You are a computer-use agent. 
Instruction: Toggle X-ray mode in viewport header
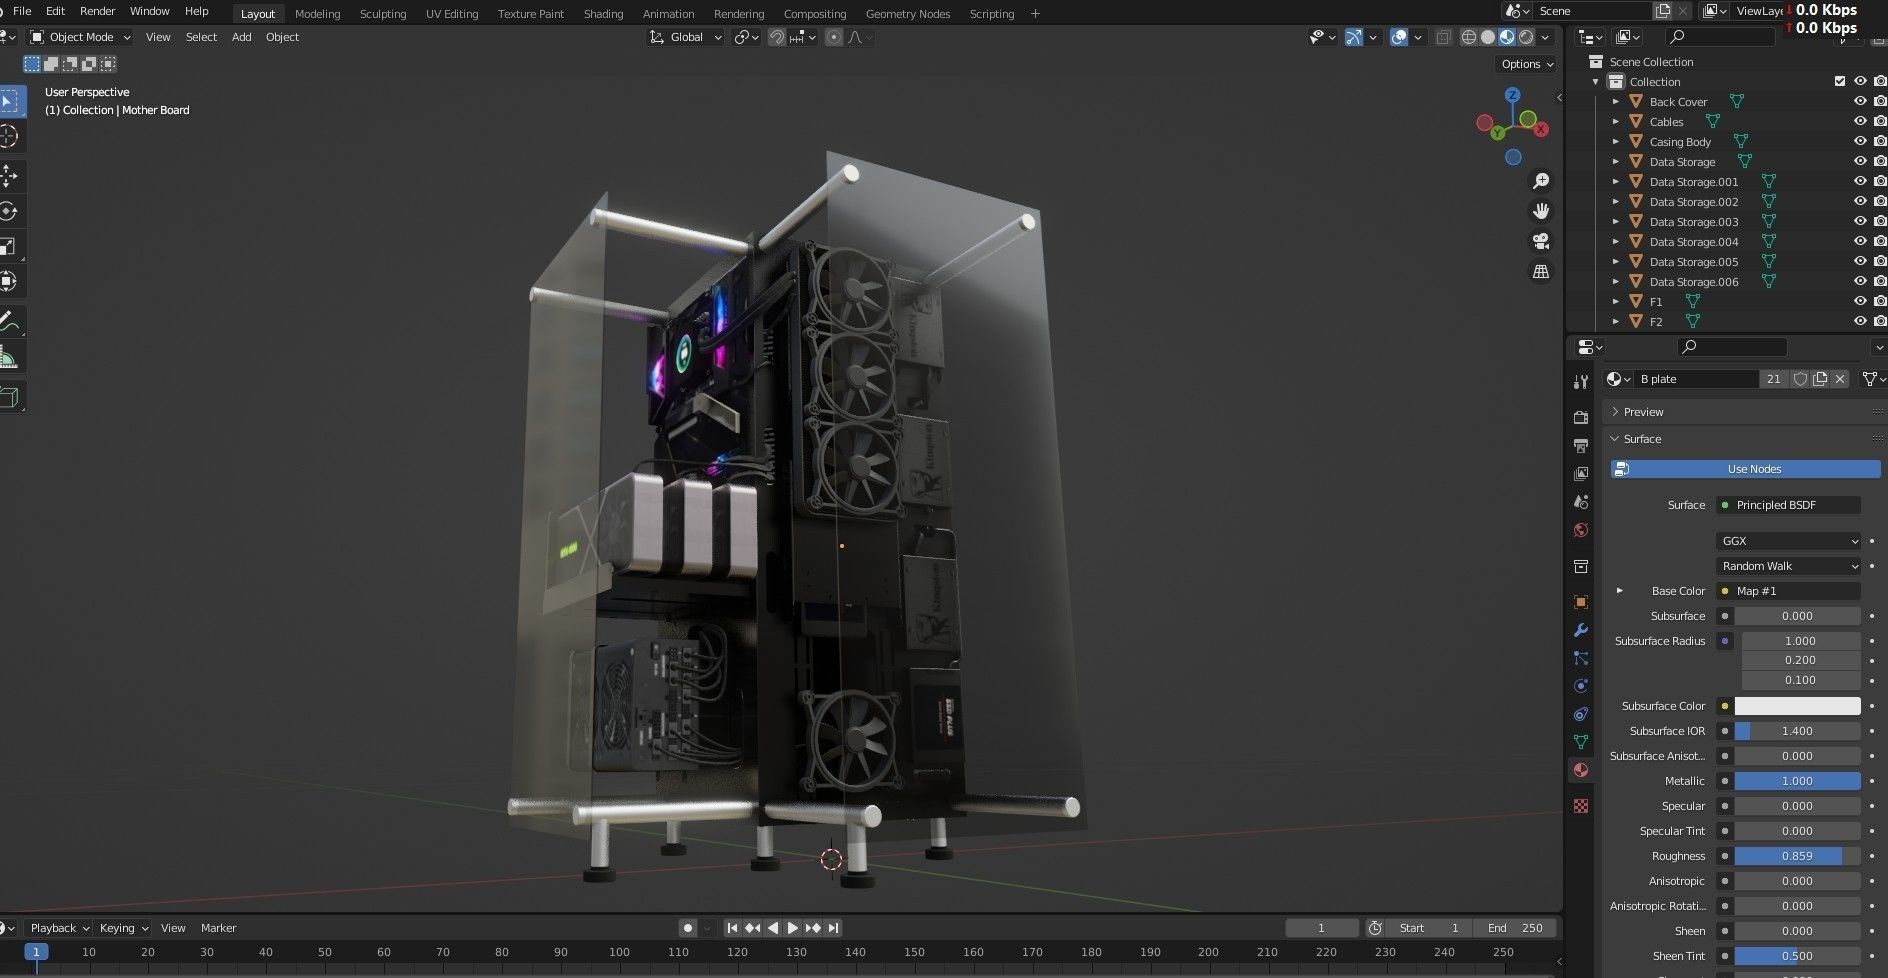1443,37
